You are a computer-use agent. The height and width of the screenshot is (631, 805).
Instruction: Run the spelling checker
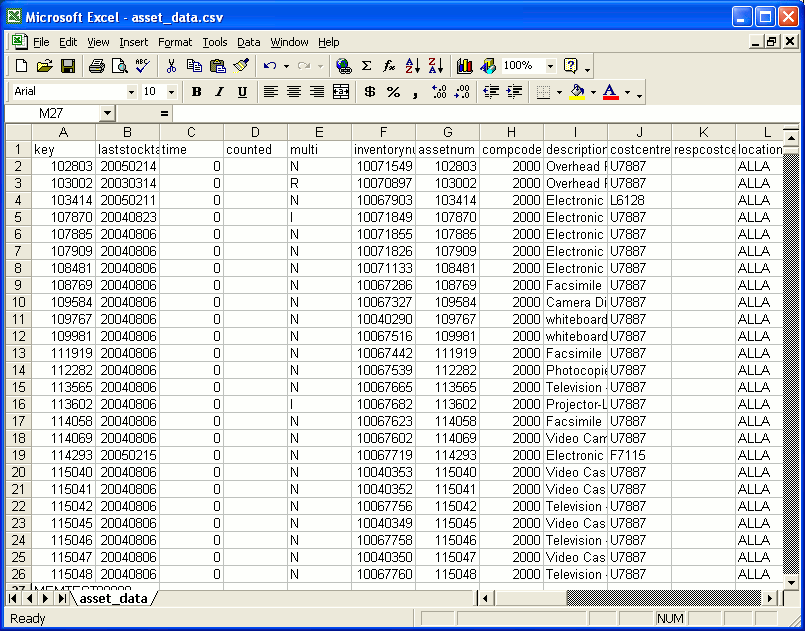click(x=143, y=66)
